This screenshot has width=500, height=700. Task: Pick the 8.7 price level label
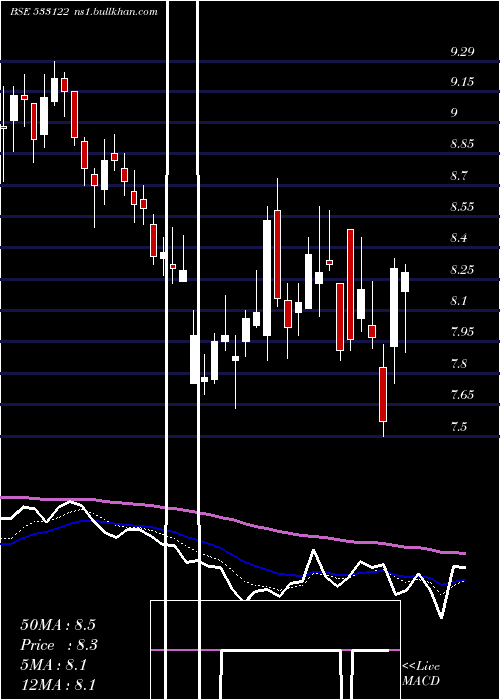tap(460, 175)
